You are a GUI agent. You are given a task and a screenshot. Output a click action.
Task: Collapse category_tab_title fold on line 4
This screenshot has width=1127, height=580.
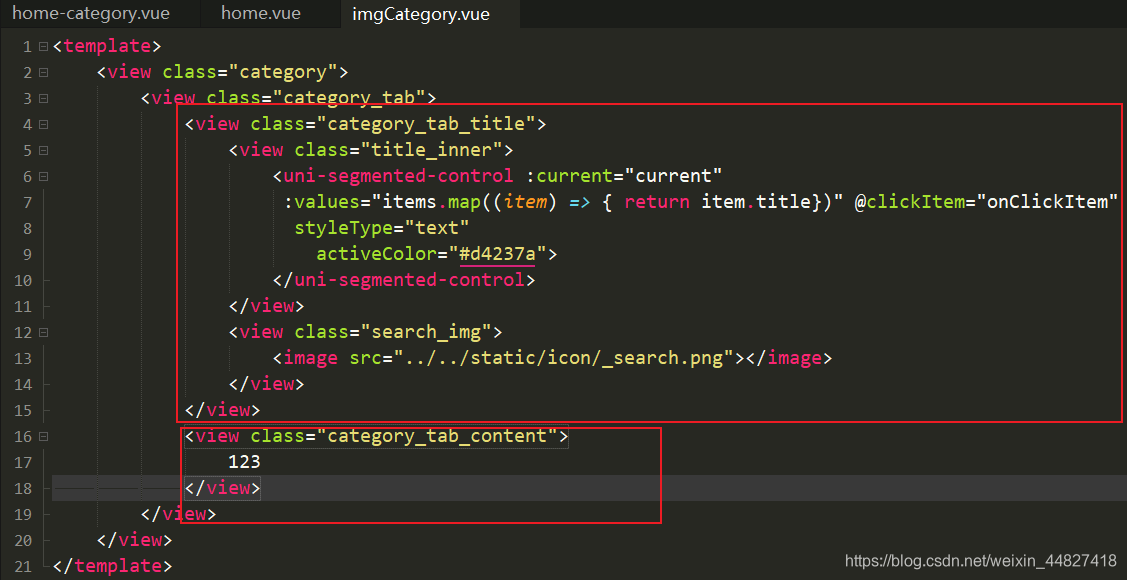(x=43, y=124)
